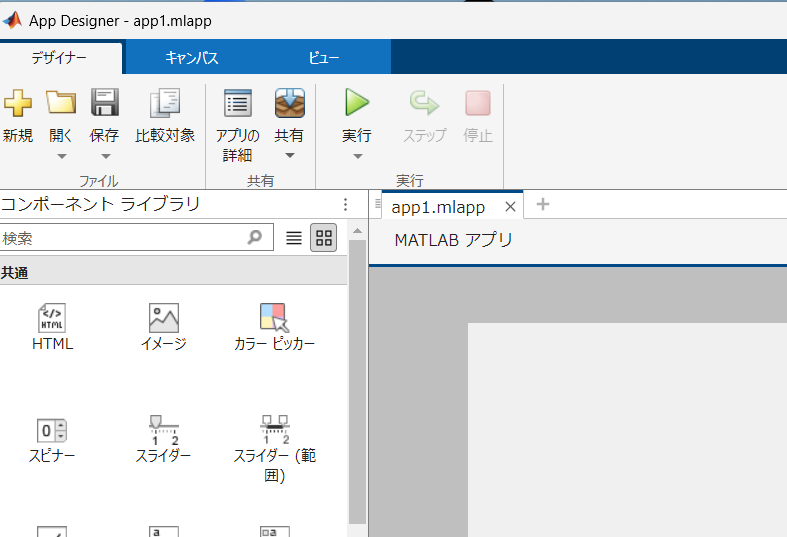Click the 保存 (Save) floppy disk icon
This screenshot has height=537, width=787.
point(105,102)
